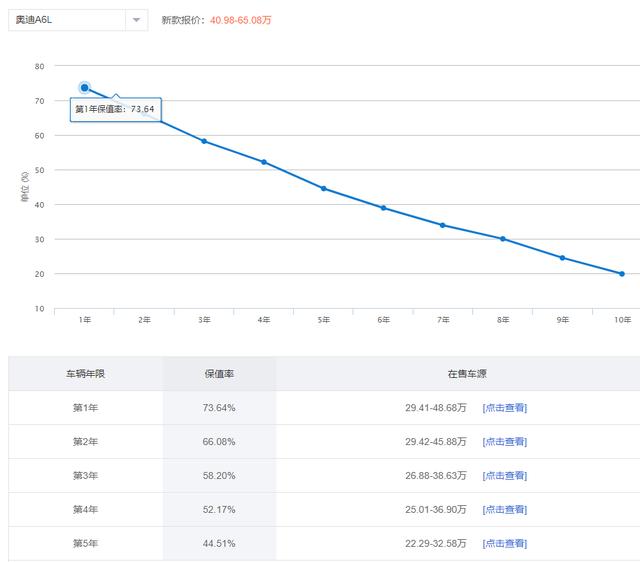The width and height of the screenshot is (640, 562).
Task: Click the 25.01-36.90万 price range
Action: pos(436,509)
